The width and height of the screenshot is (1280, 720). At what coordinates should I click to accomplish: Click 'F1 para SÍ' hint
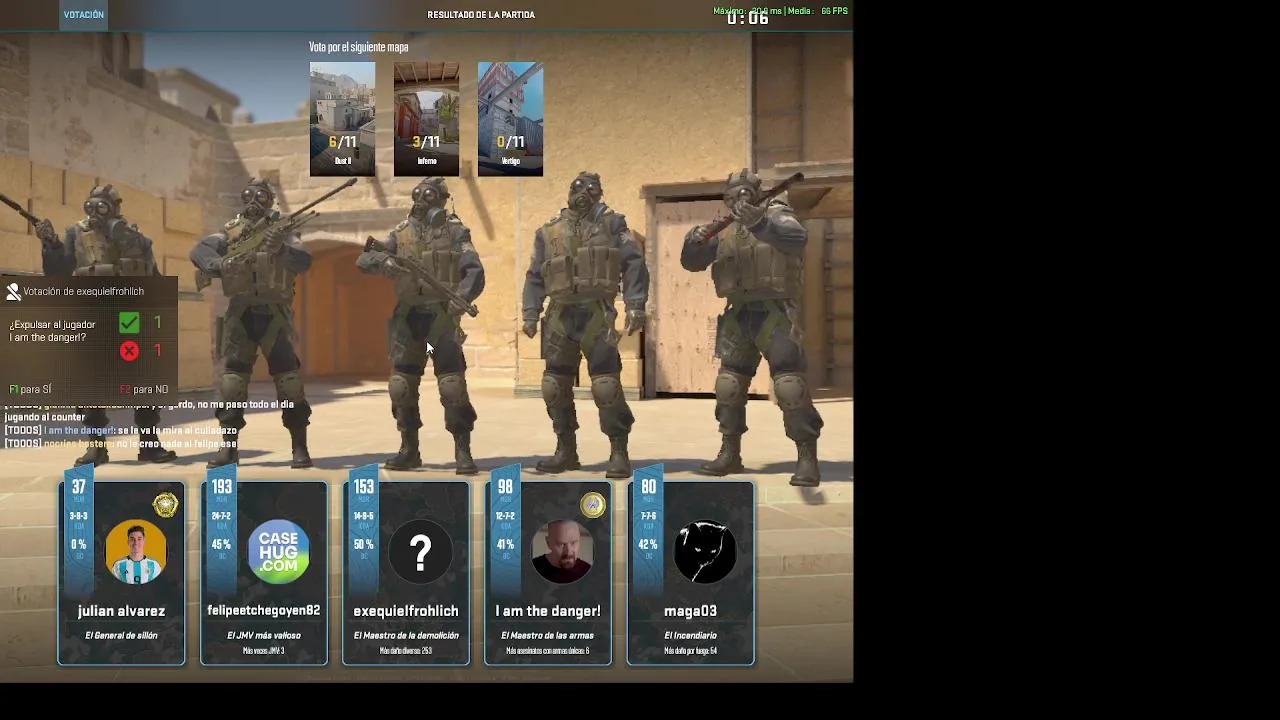30,389
